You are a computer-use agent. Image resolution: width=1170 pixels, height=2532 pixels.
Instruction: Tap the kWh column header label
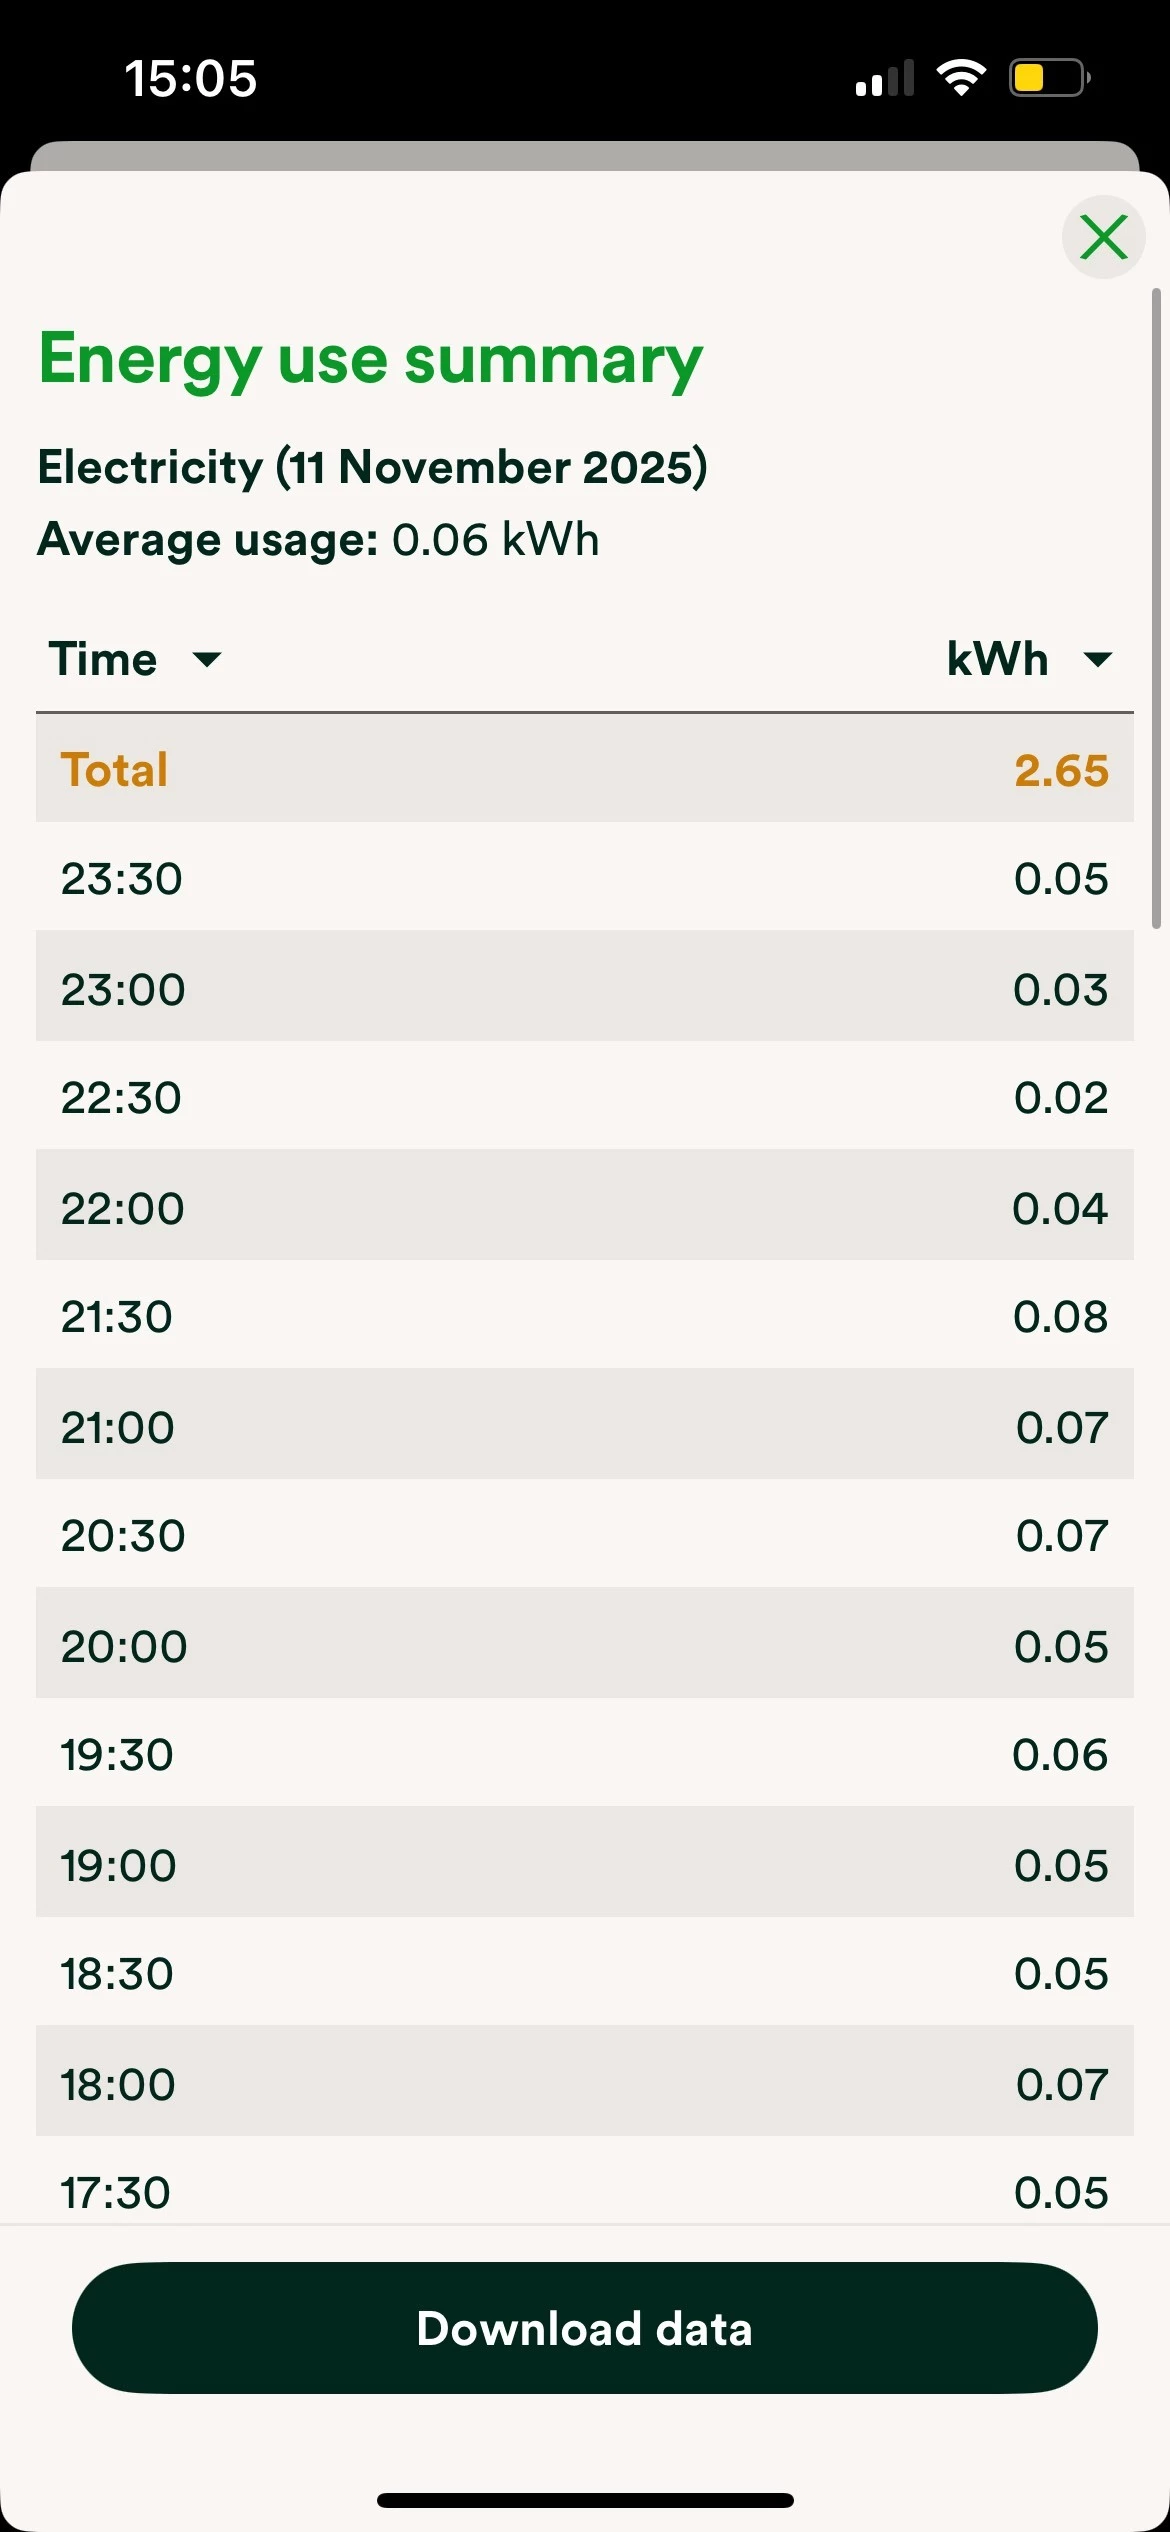[997, 659]
